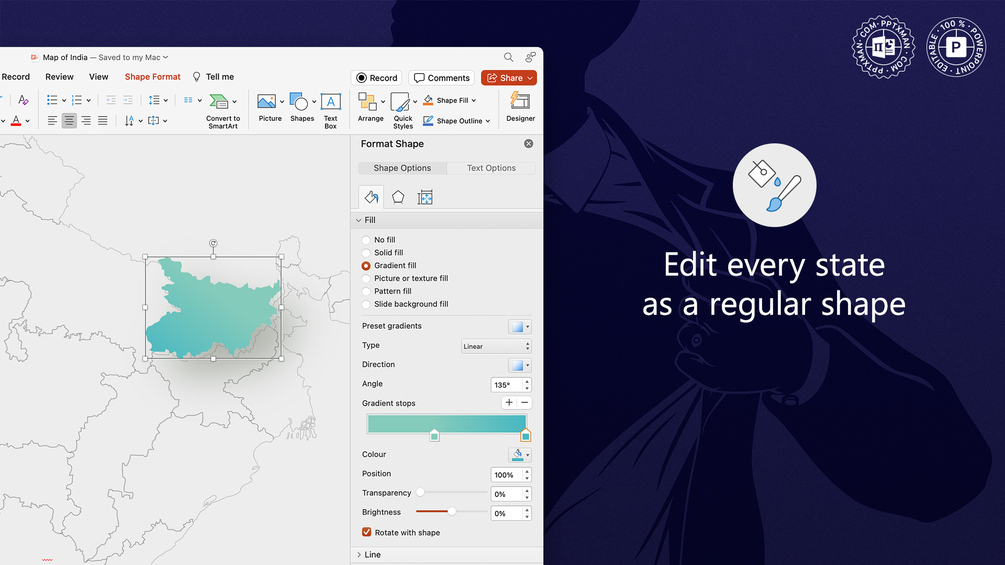
Task: Align text right
Action: pos(86,120)
